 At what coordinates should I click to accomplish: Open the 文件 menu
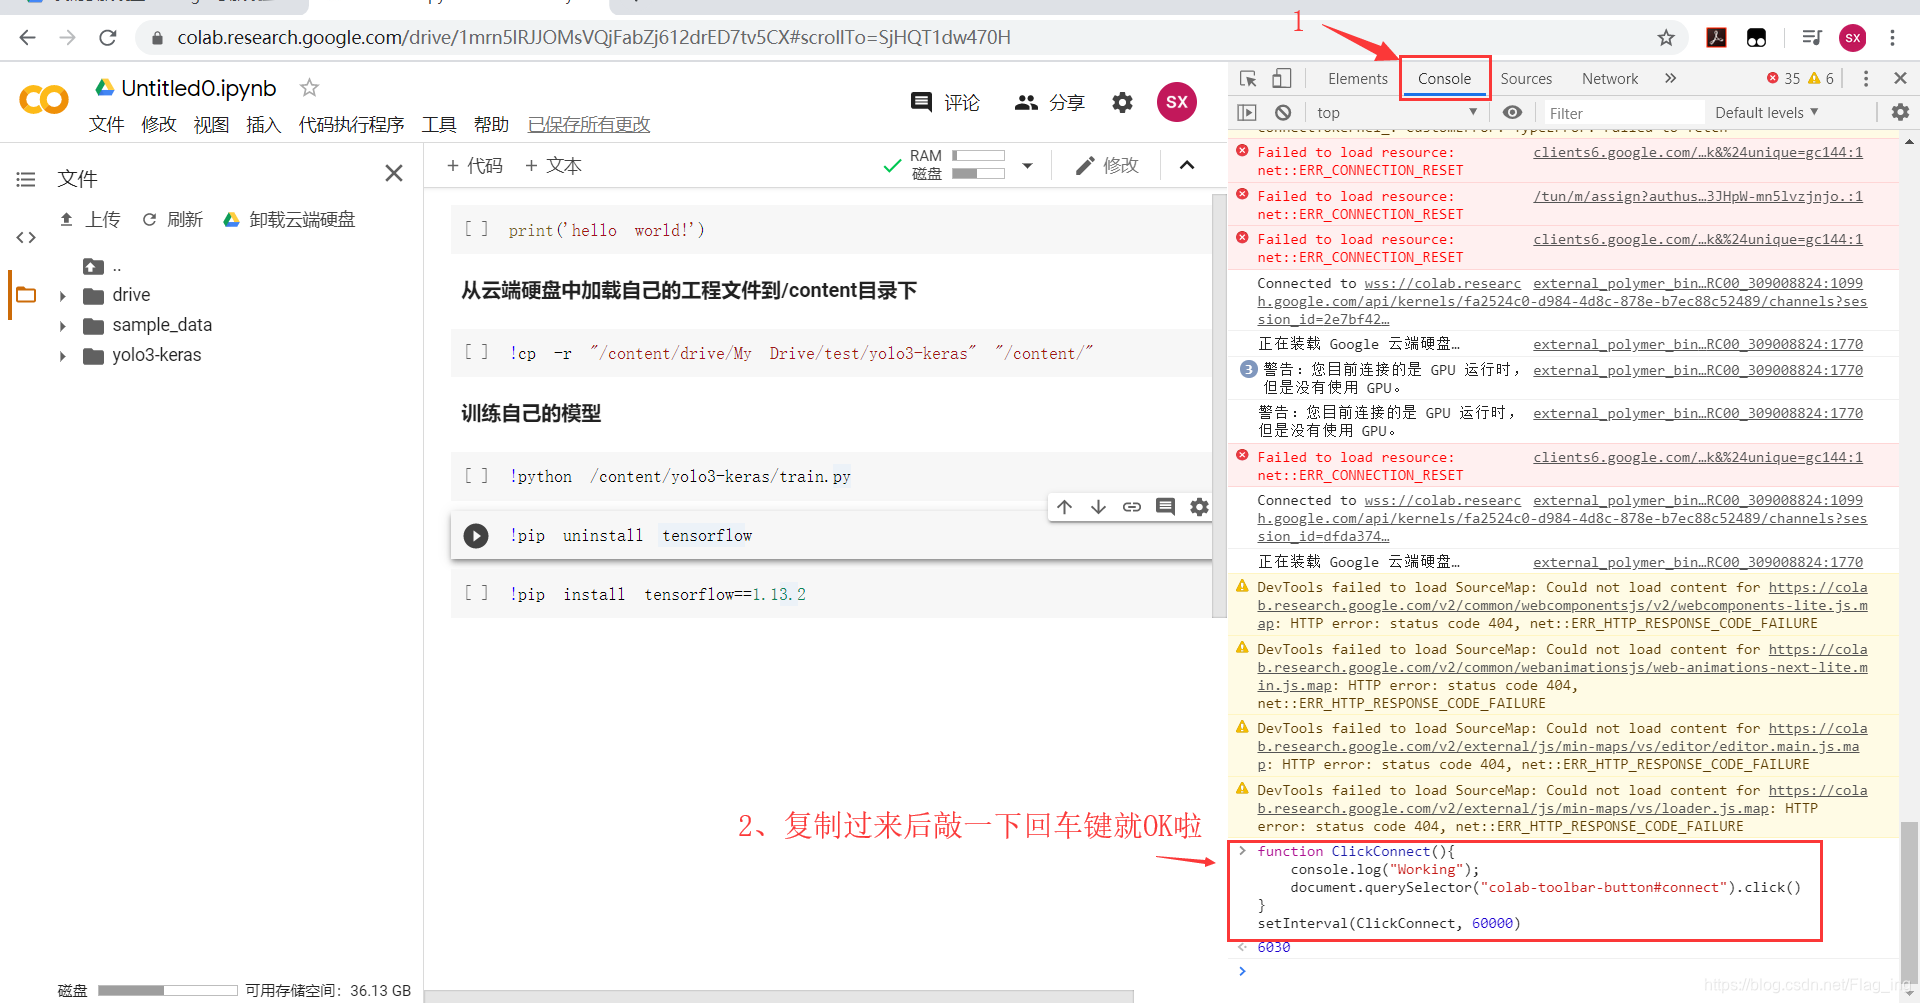pyautogui.click(x=106, y=124)
